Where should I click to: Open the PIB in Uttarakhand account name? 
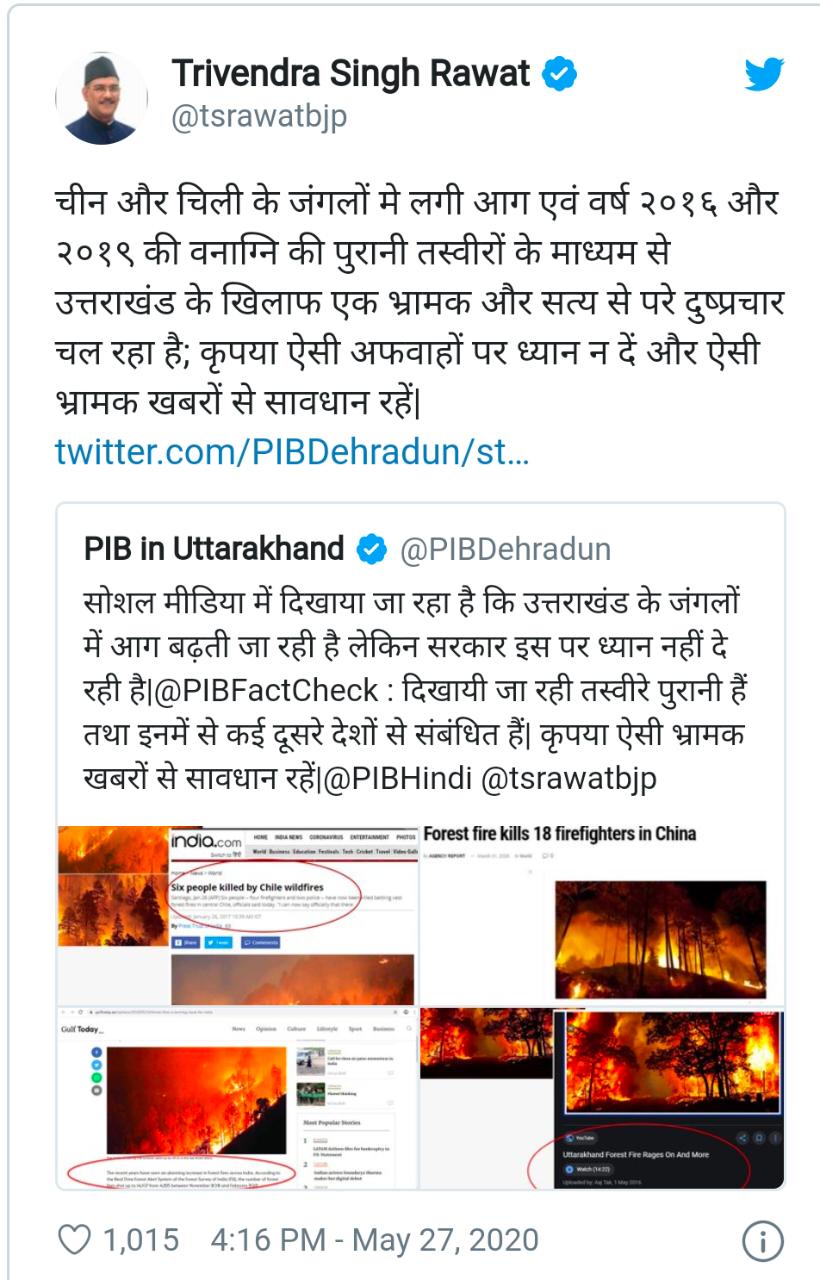tap(214, 549)
